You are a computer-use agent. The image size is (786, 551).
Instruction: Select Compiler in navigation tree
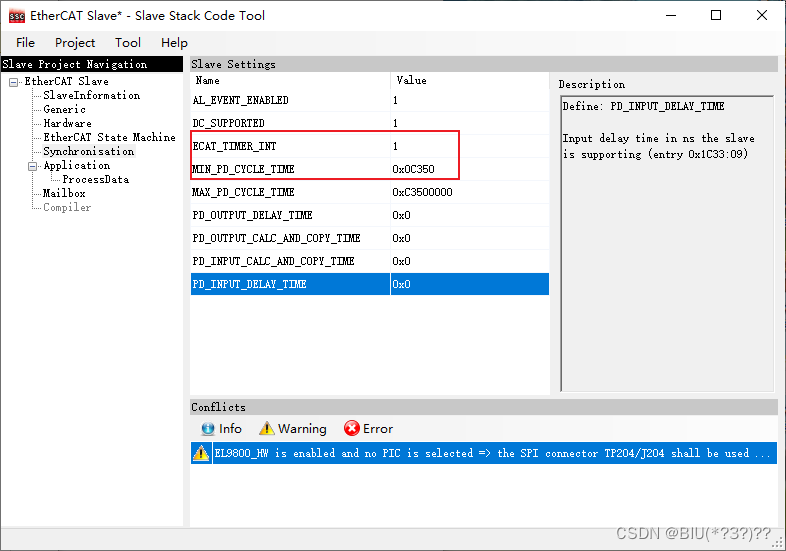67,208
